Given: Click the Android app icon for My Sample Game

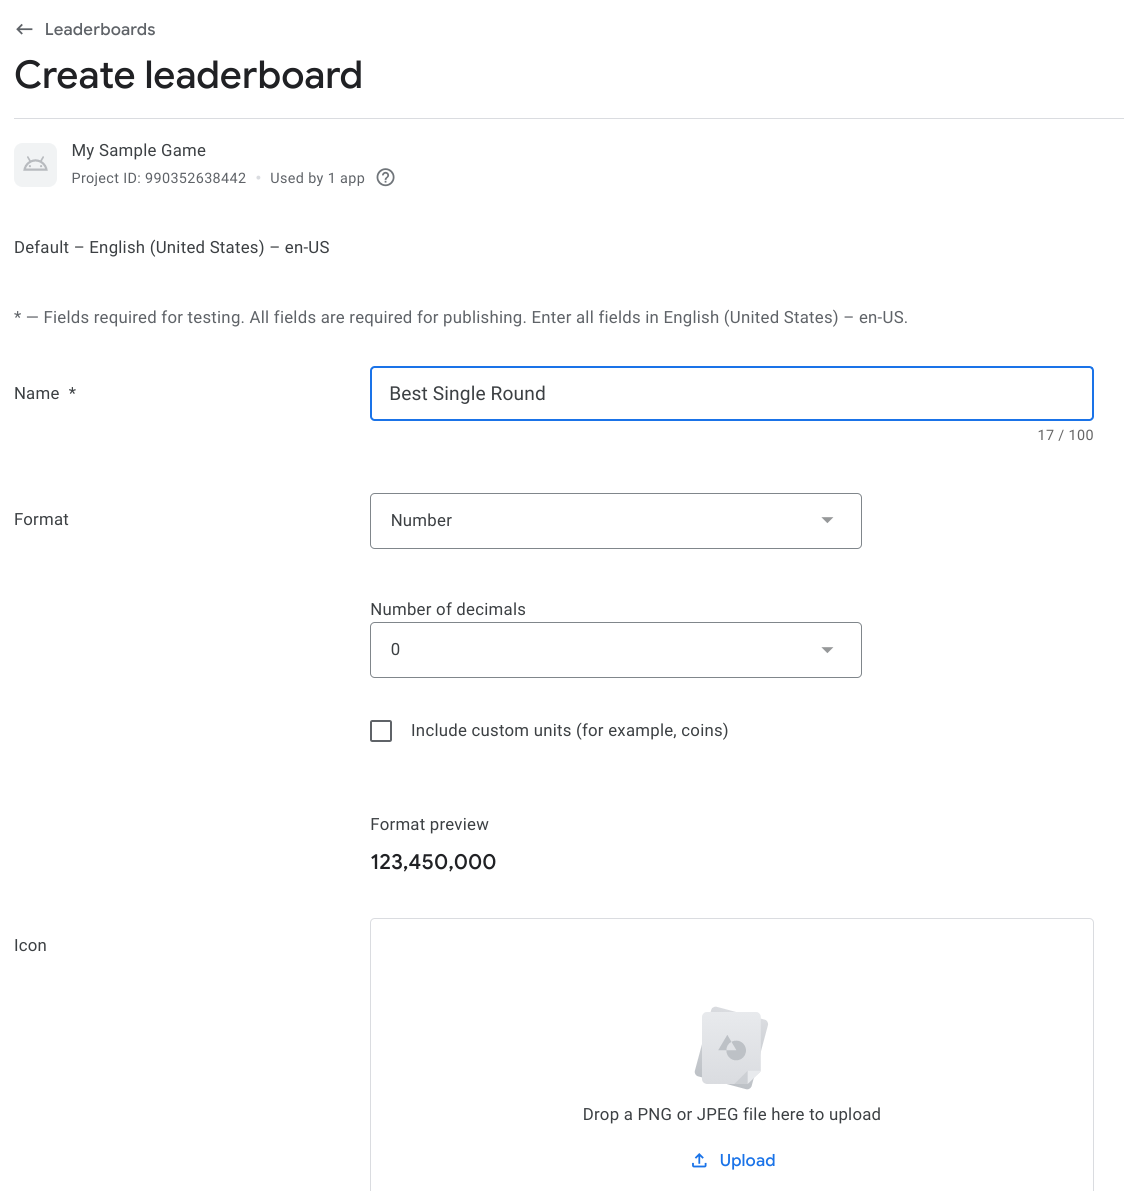Looking at the screenshot, I should 35,164.
